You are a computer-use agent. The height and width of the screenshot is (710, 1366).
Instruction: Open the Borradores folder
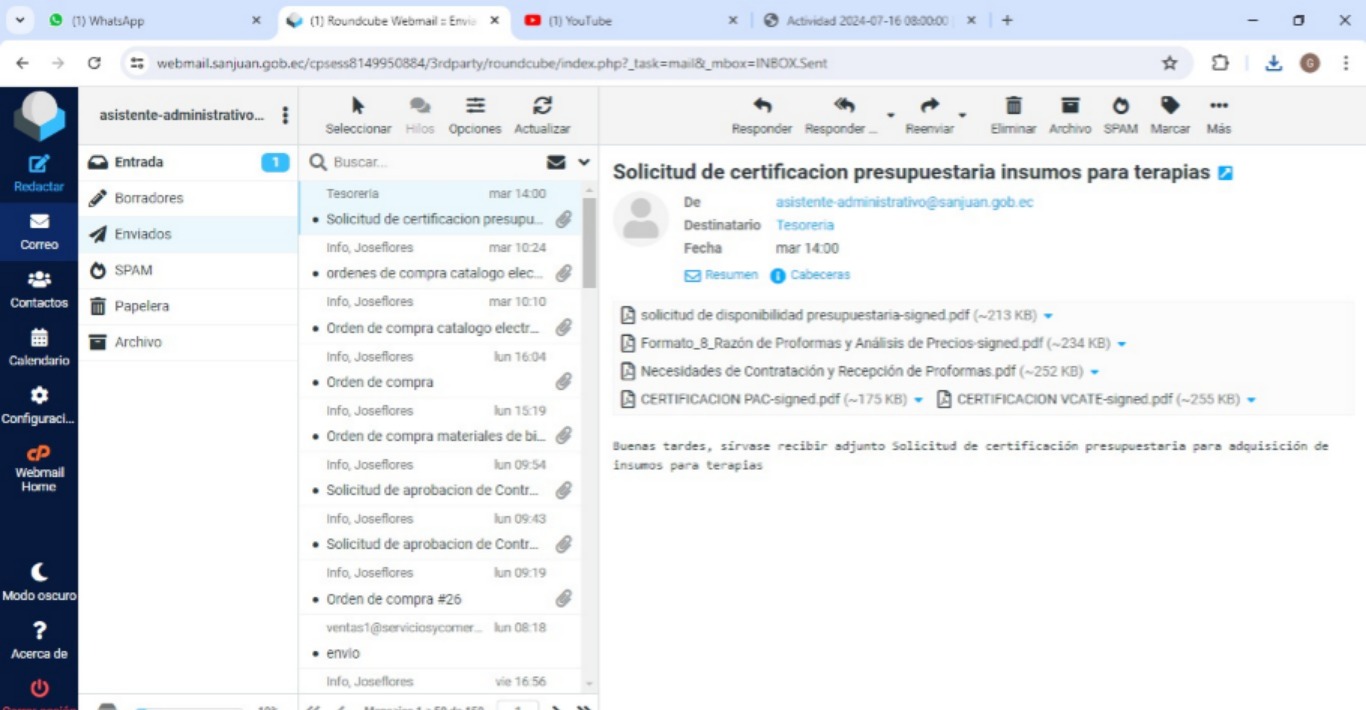pyautogui.click(x=148, y=198)
